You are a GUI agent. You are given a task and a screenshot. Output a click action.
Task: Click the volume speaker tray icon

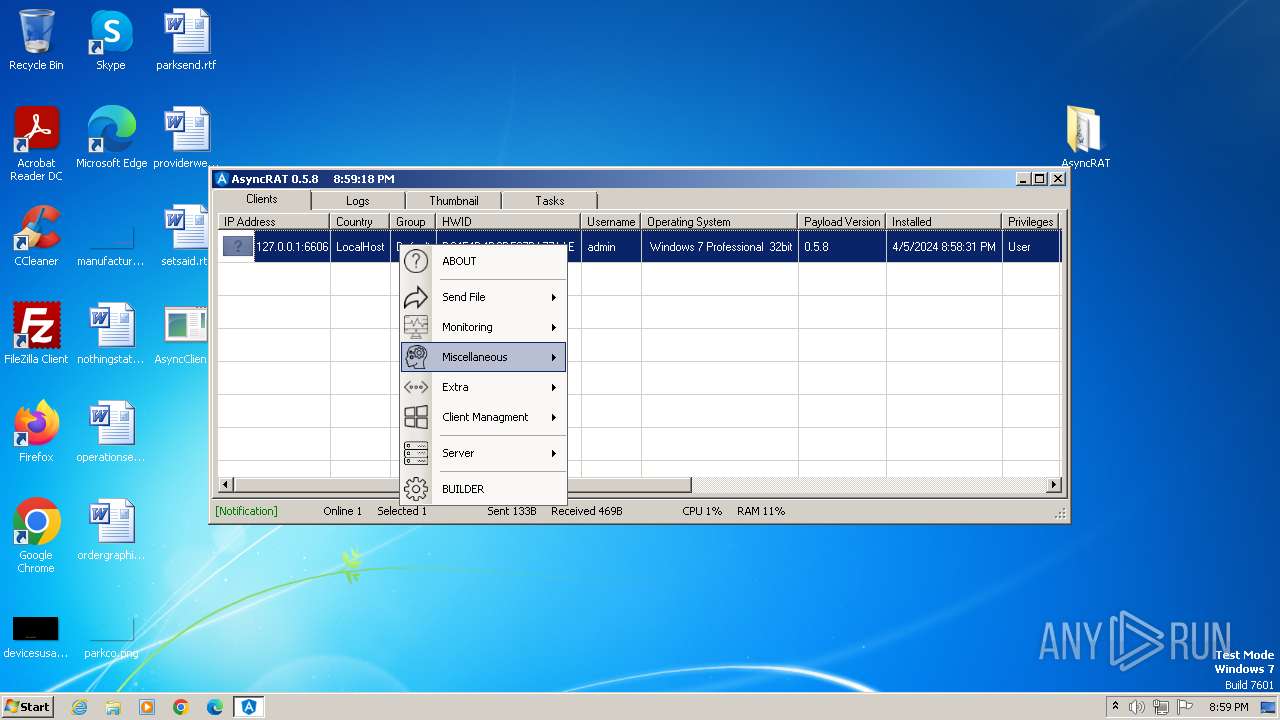1137,707
